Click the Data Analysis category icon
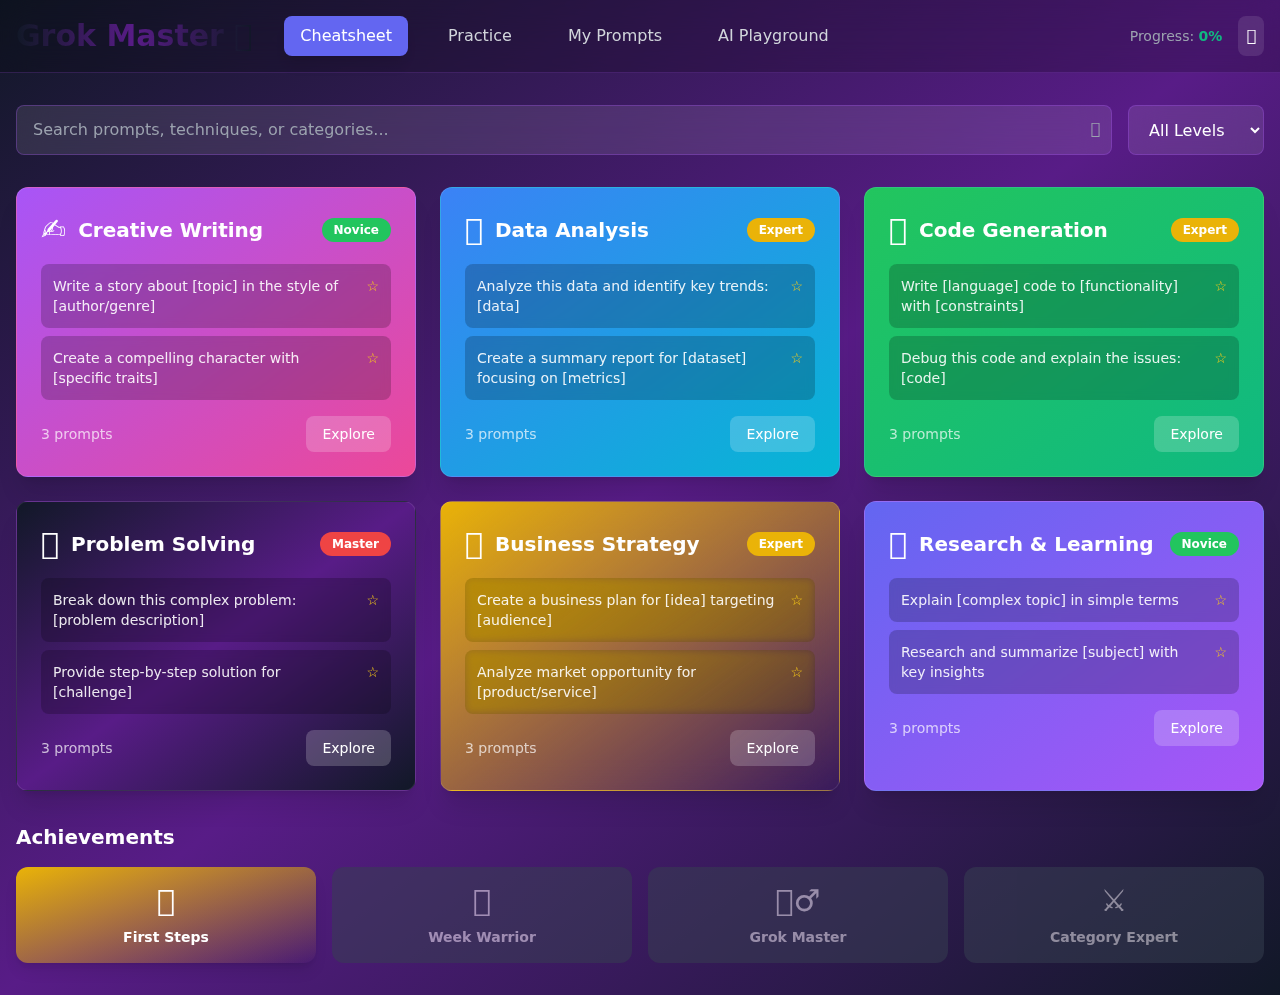Image resolution: width=1280 pixels, height=995 pixels. 474,231
